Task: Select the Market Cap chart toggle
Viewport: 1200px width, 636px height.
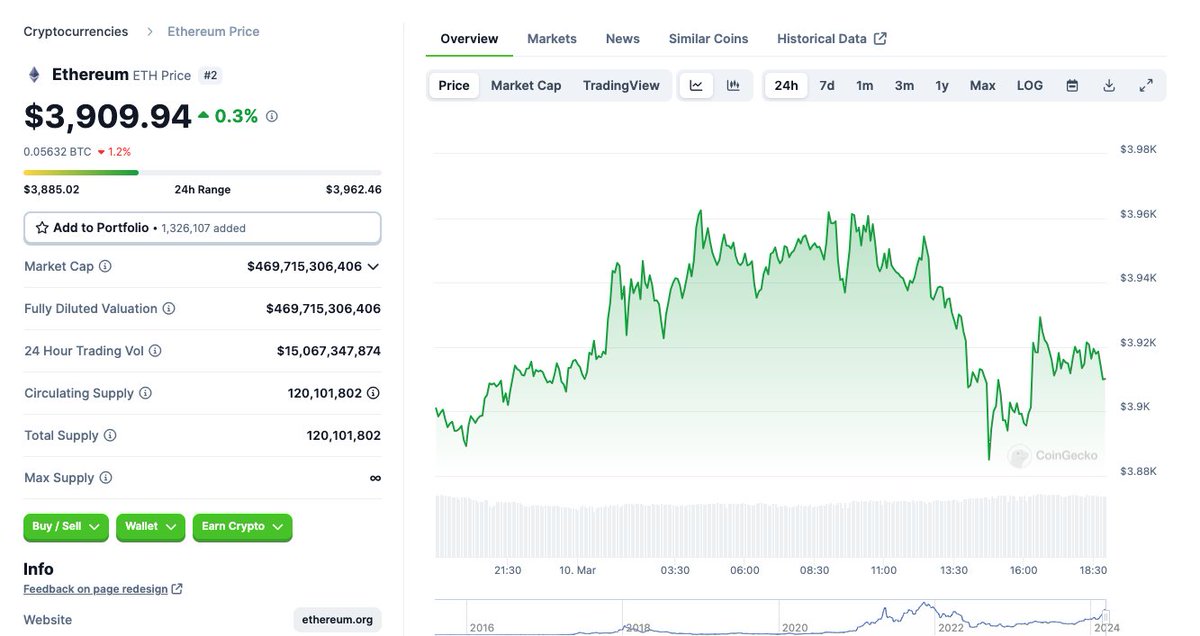Action: 526,85
